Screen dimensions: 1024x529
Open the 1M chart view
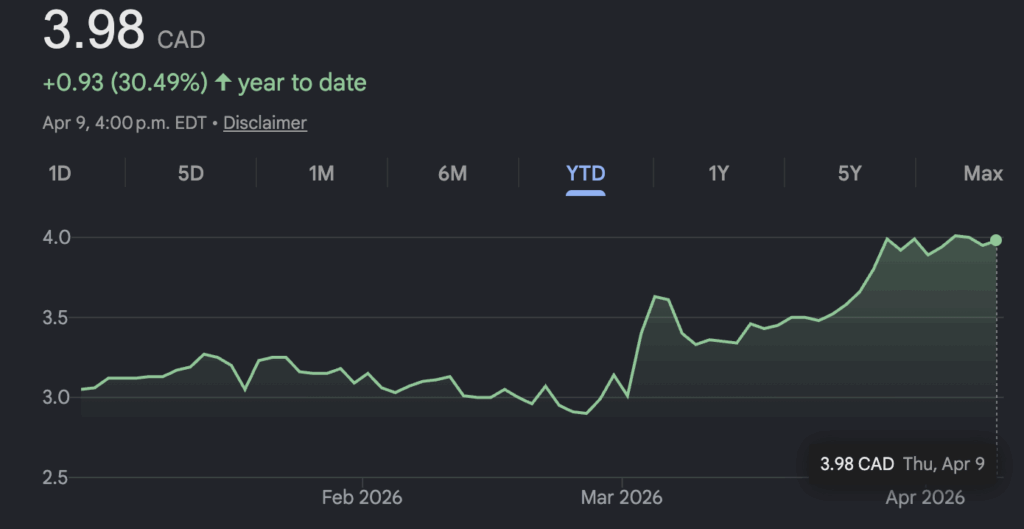pyautogui.click(x=321, y=174)
